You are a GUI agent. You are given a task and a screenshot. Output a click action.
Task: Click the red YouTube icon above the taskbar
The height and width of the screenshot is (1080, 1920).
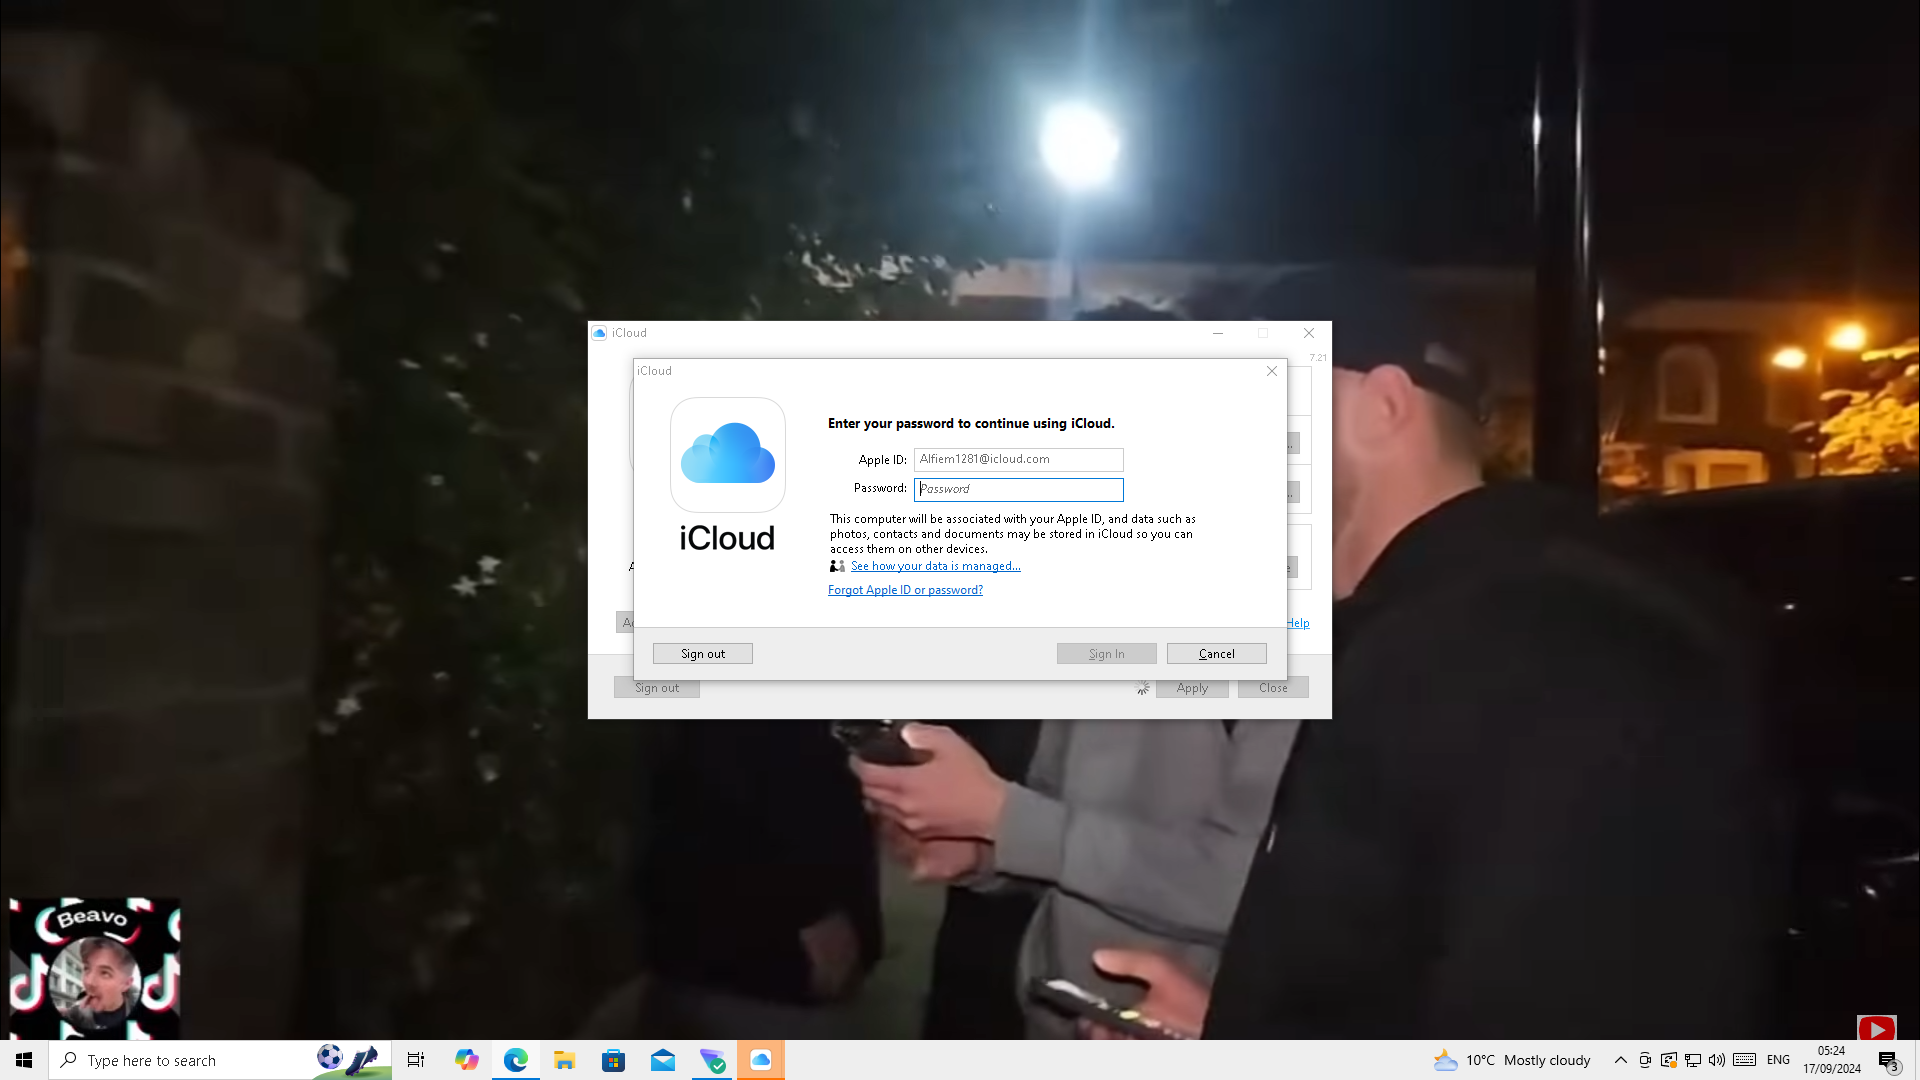[x=1876, y=1029]
